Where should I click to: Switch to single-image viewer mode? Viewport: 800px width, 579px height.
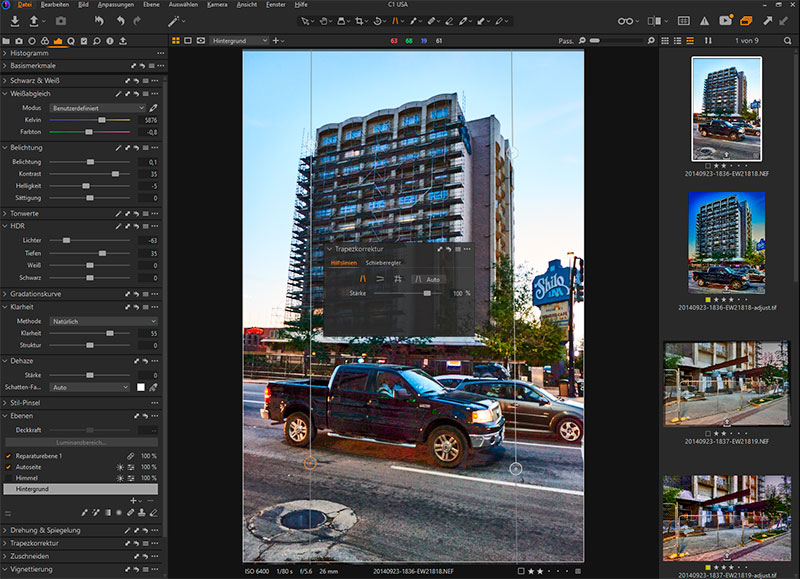click(x=188, y=41)
